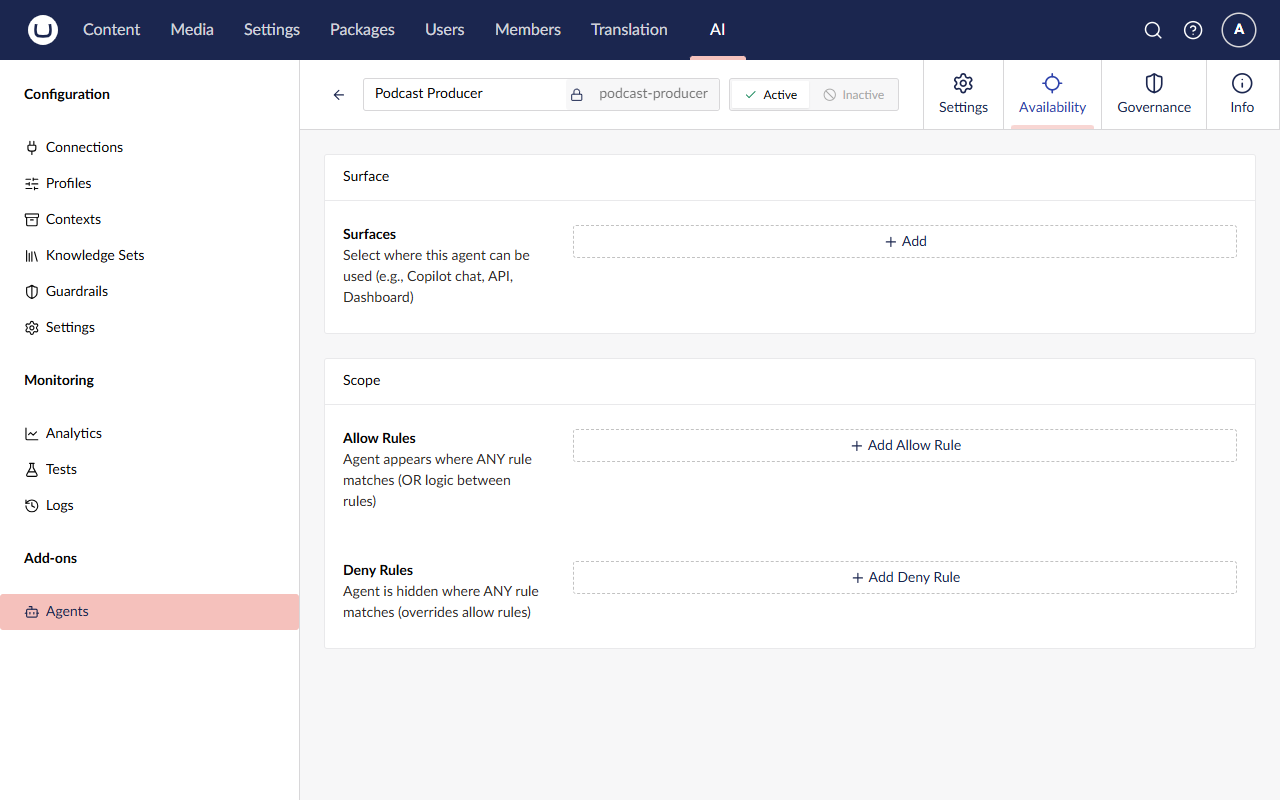Image resolution: width=1280 pixels, height=800 pixels.
Task: Open the Translation section
Action: (x=629, y=30)
